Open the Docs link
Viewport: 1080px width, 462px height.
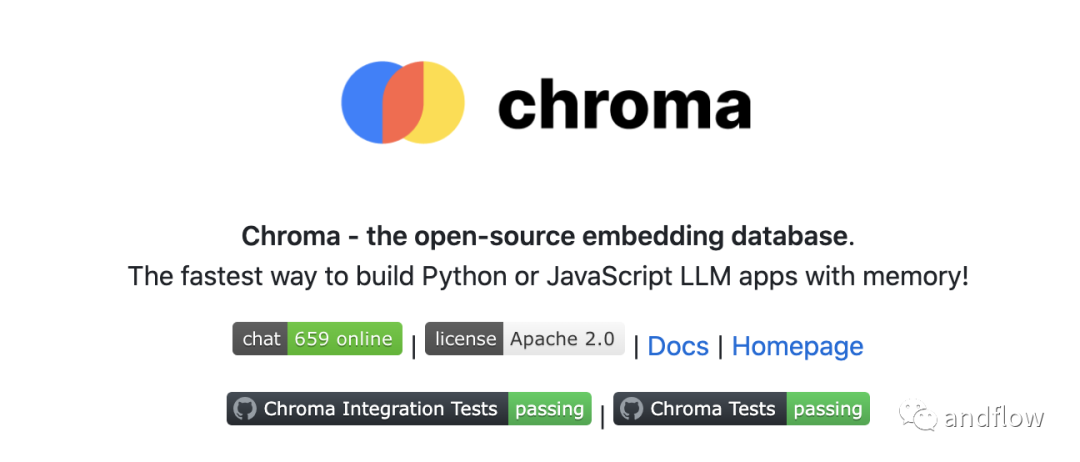coord(678,346)
